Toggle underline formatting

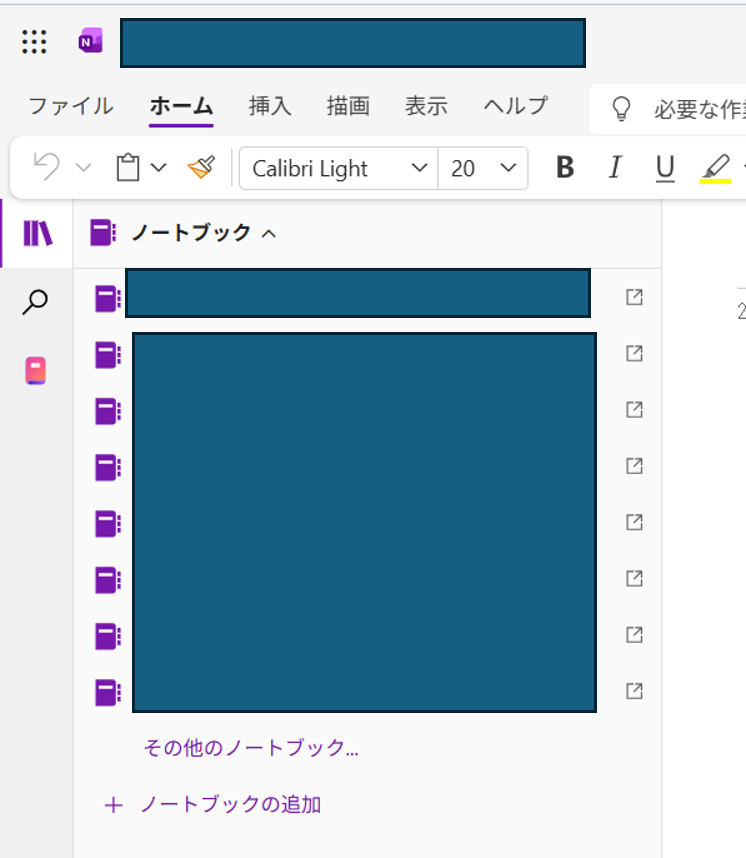[665, 168]
